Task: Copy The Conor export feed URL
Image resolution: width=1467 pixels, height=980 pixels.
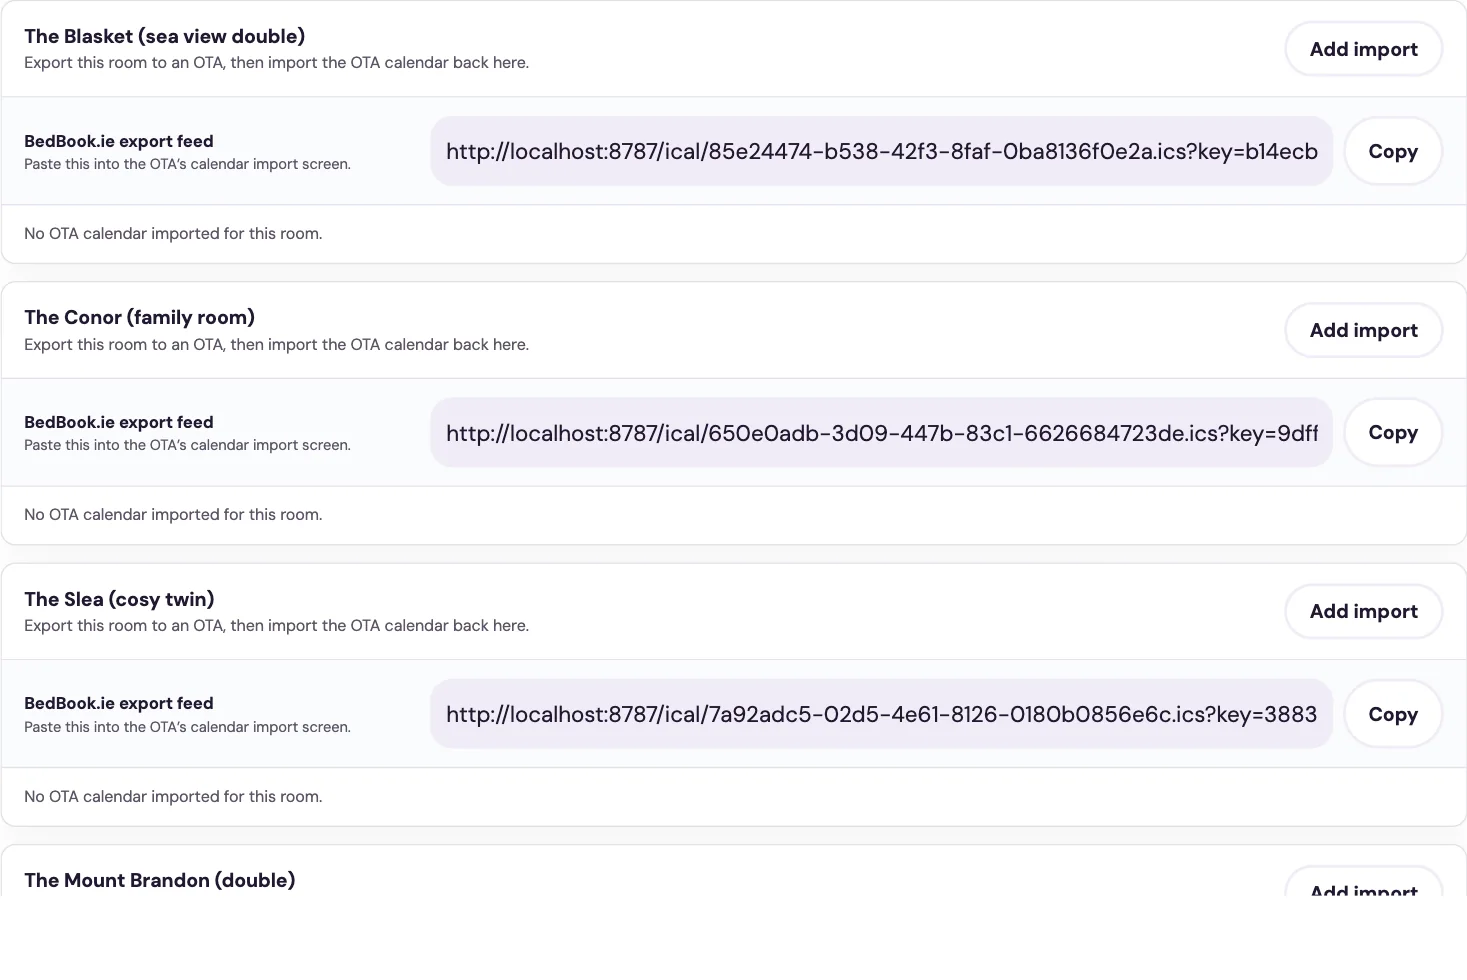Action: click(x=1392, y=432)
